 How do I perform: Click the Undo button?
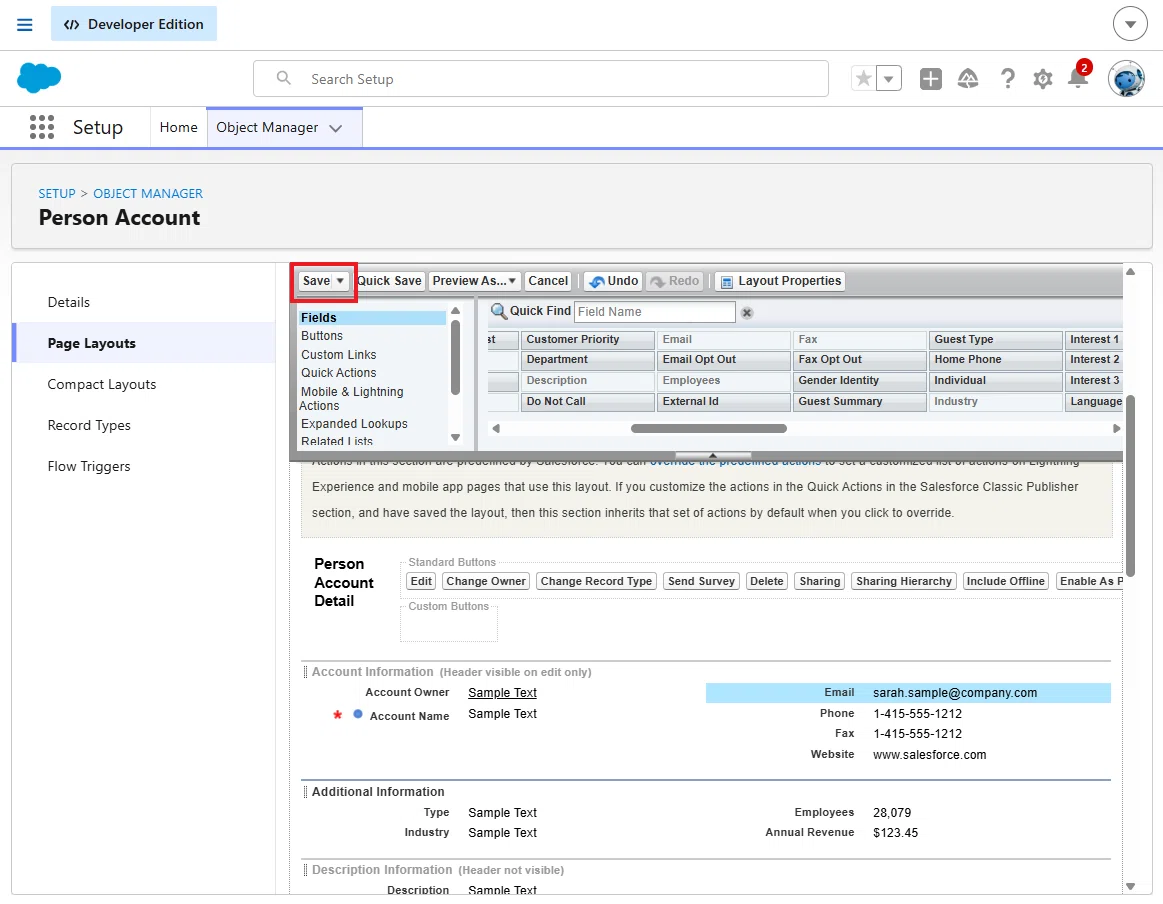(613, 281)
